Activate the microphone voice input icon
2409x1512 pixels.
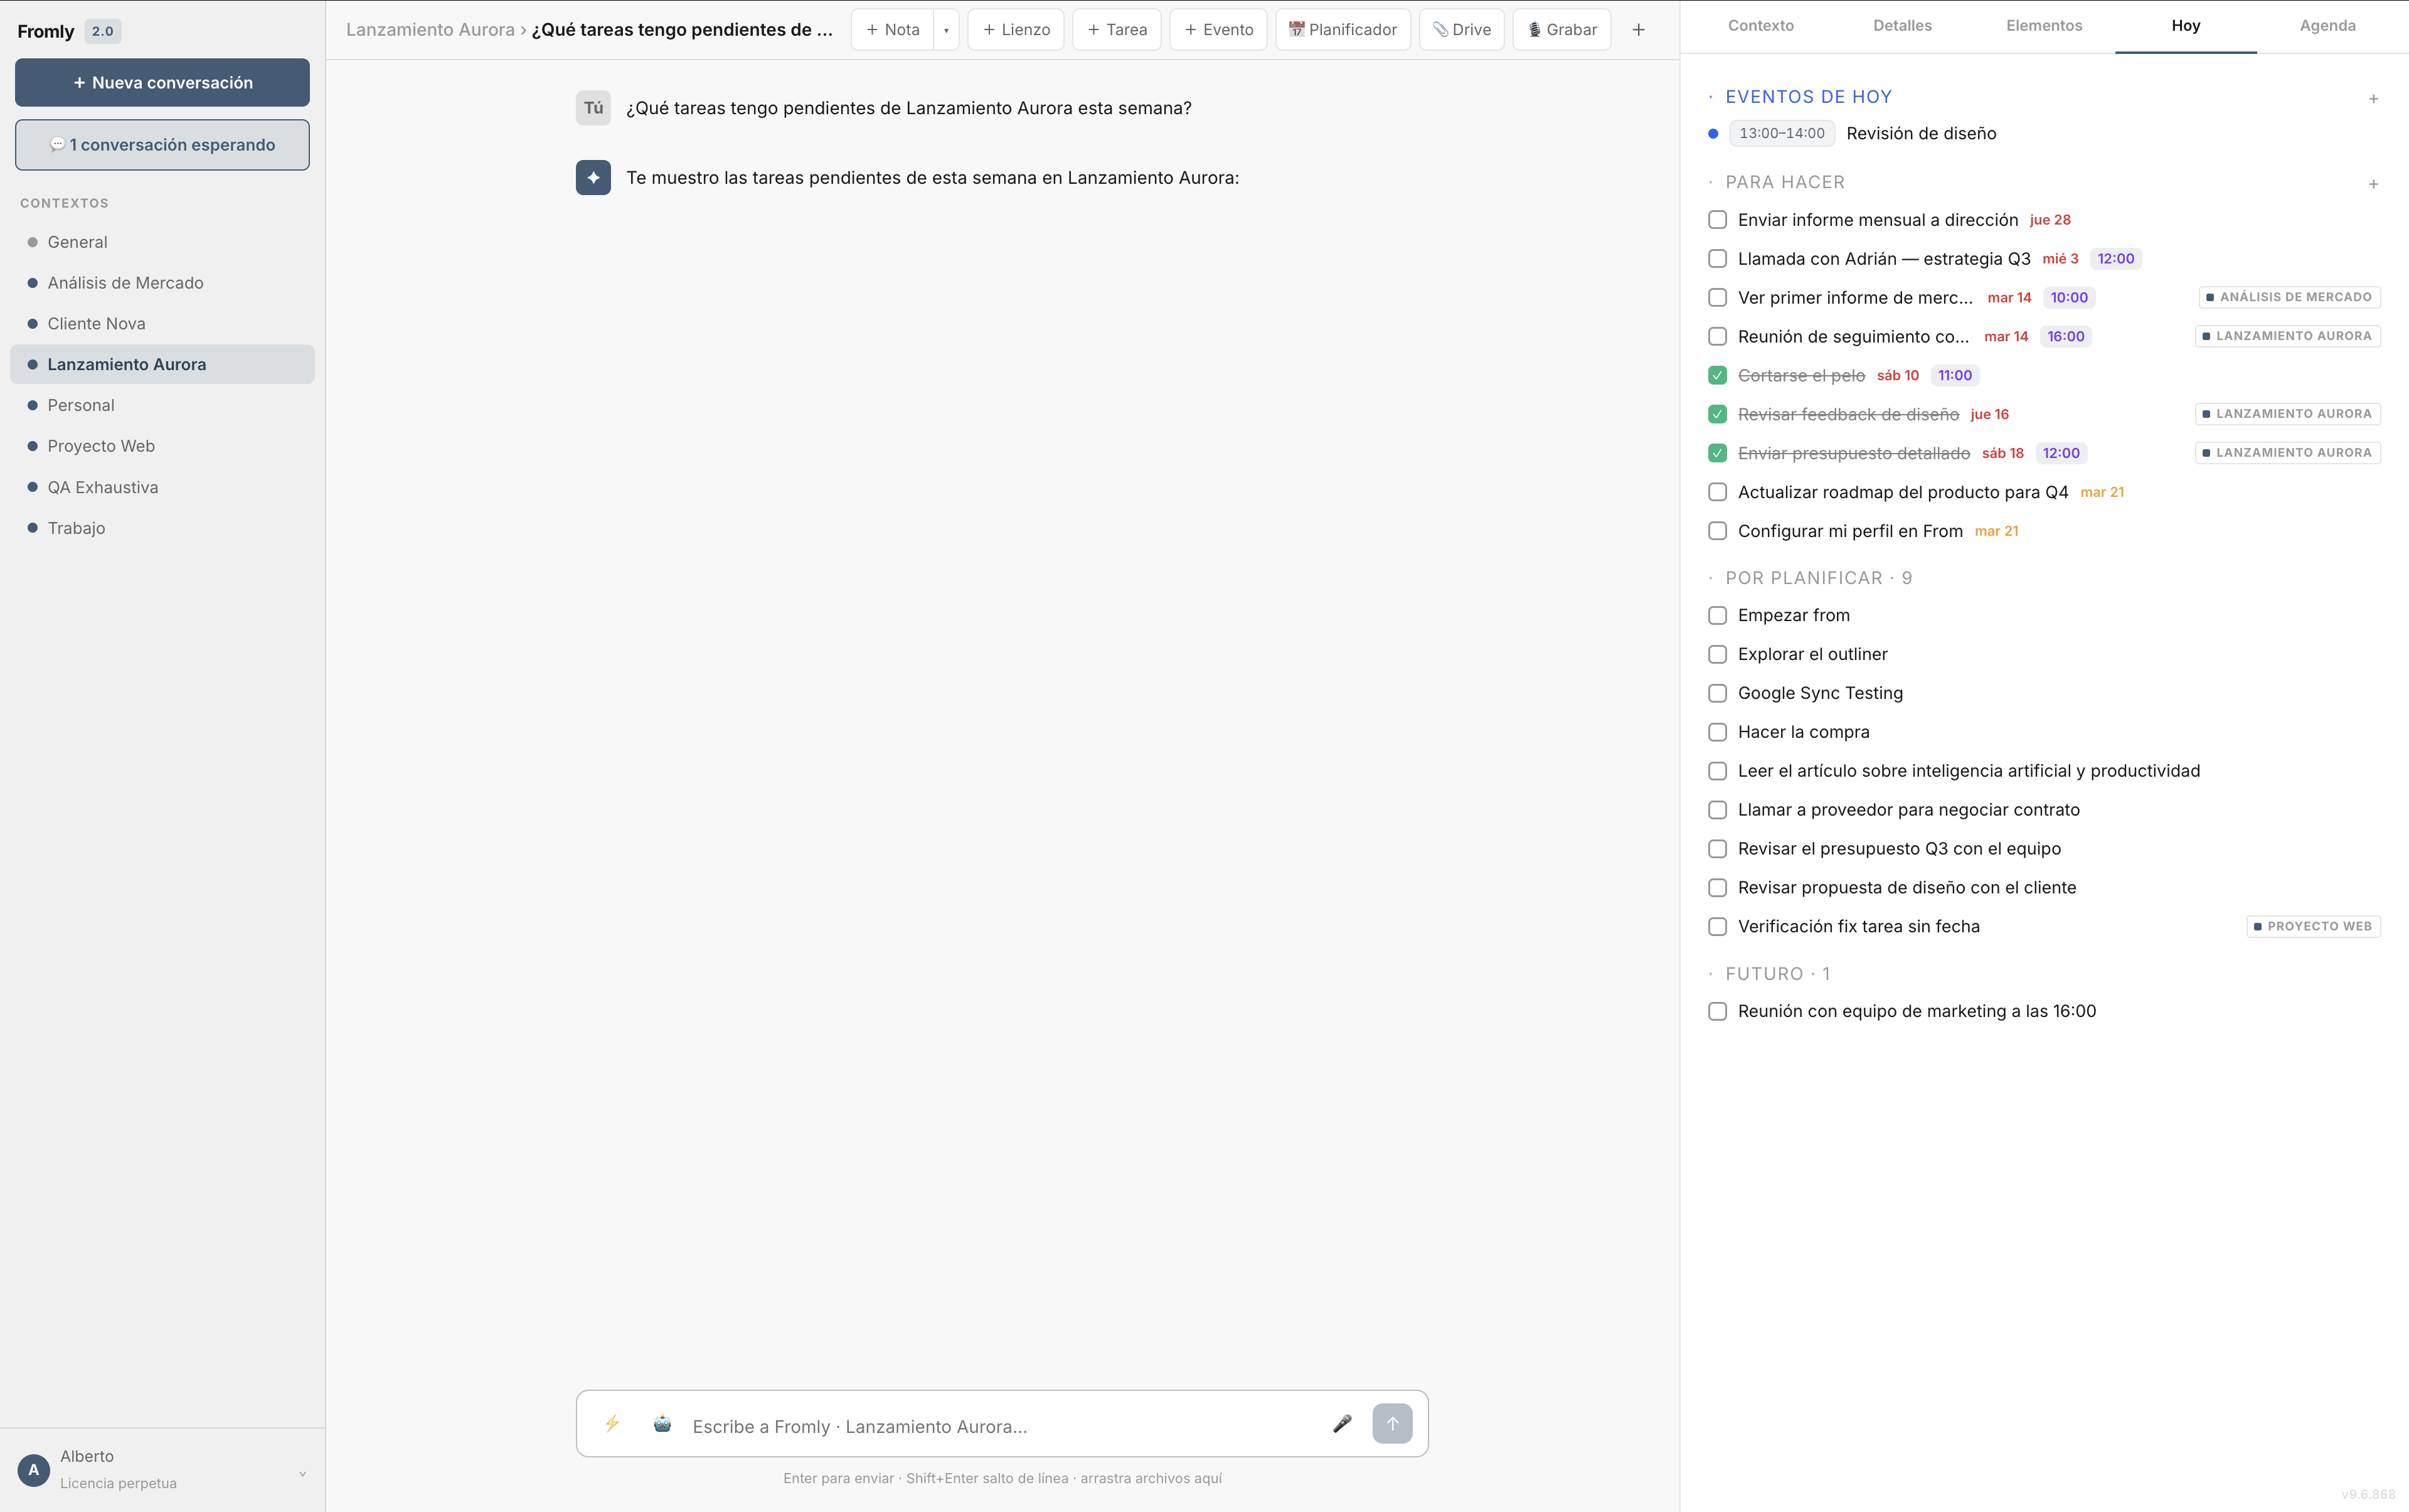(x=1342, y=1423)
